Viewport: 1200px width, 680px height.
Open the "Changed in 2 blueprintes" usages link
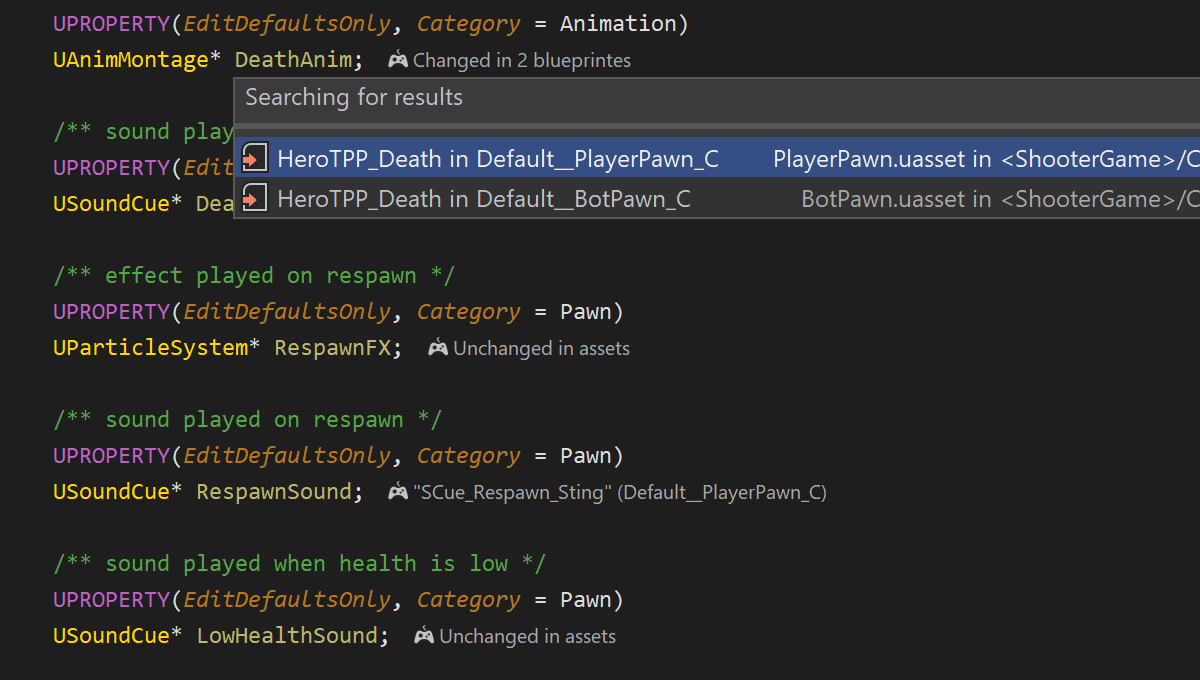[522, 60]
